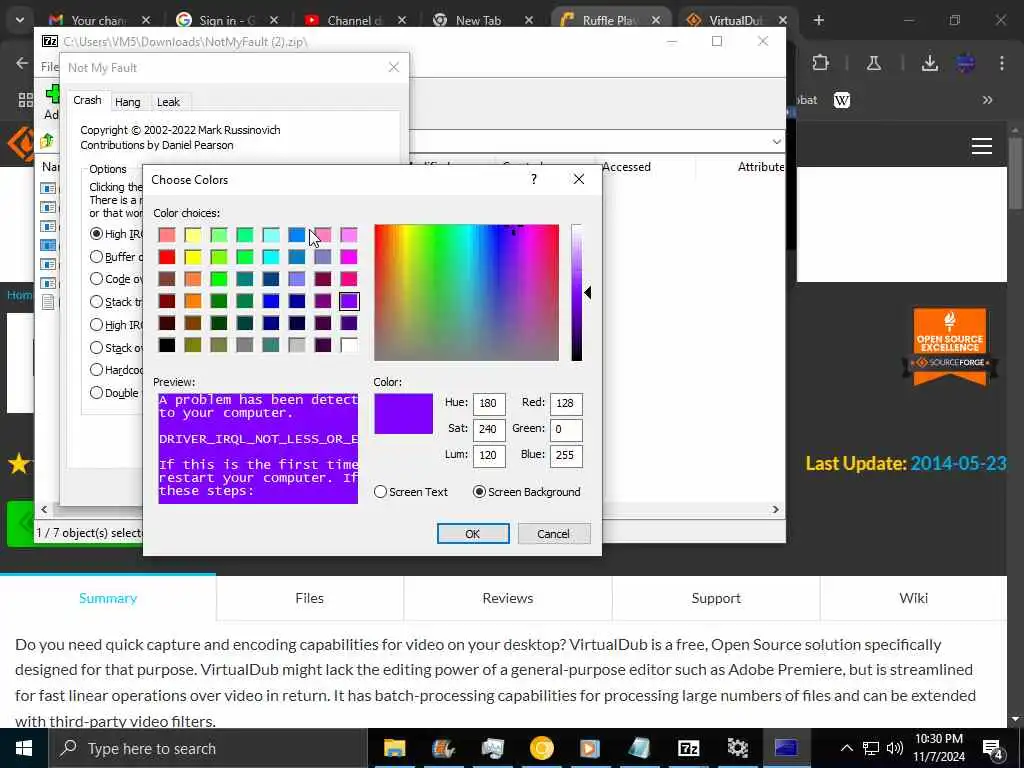Click the 7-Zip taskbar icon

click(688, 748)
